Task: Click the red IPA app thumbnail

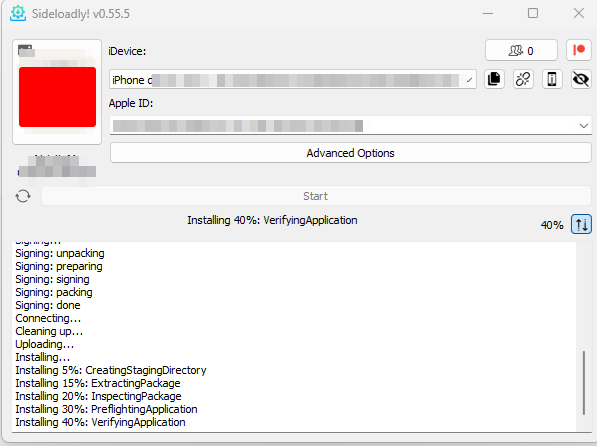Action: coord(57,97)
